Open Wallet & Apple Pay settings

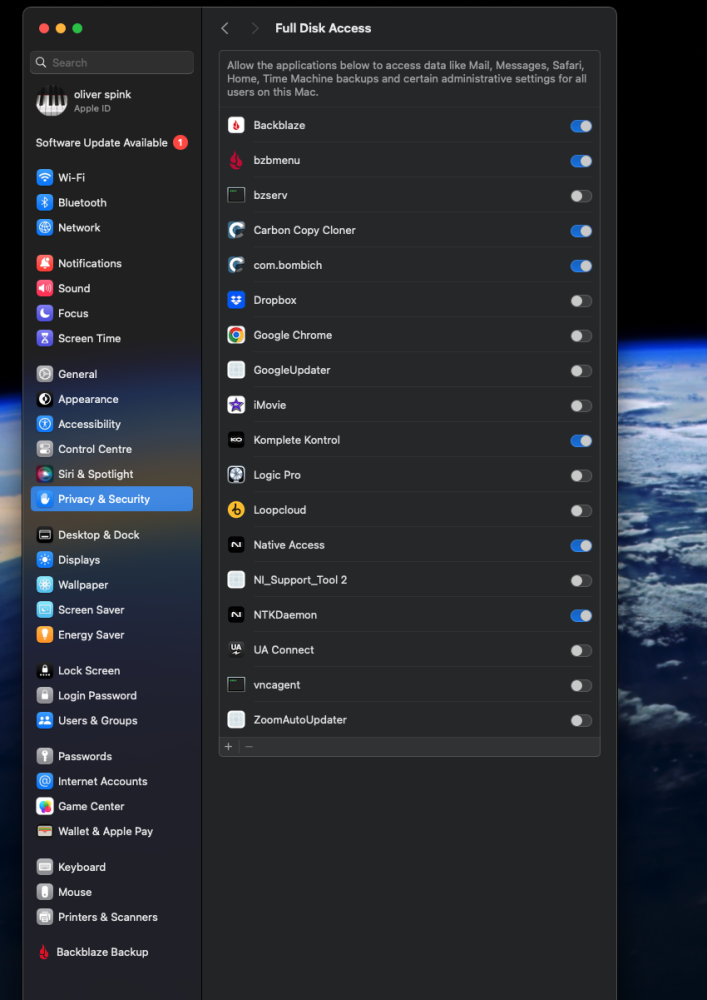pos(112,832)
